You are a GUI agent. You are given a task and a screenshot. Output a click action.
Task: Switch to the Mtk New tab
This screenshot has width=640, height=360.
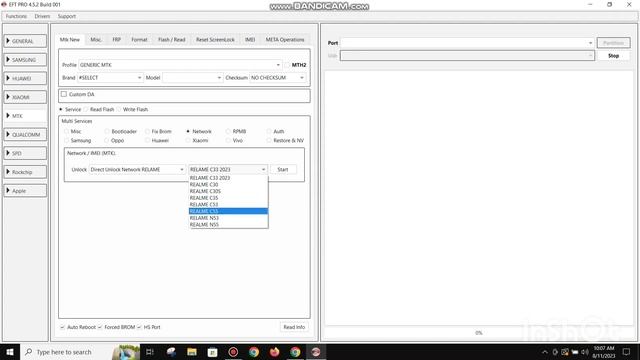[x=70, y=40]
